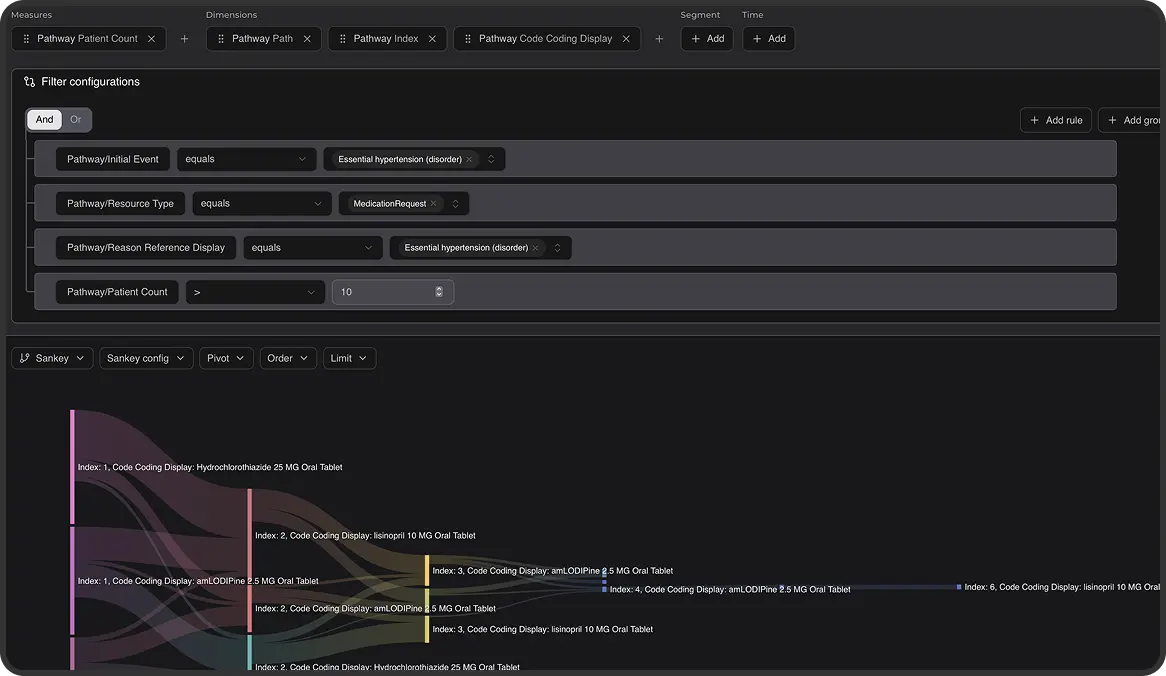Screen dimensions: 1166x676
Task: Click Add button under Segment
Action: pyautogui.click(x=707, y=39)
